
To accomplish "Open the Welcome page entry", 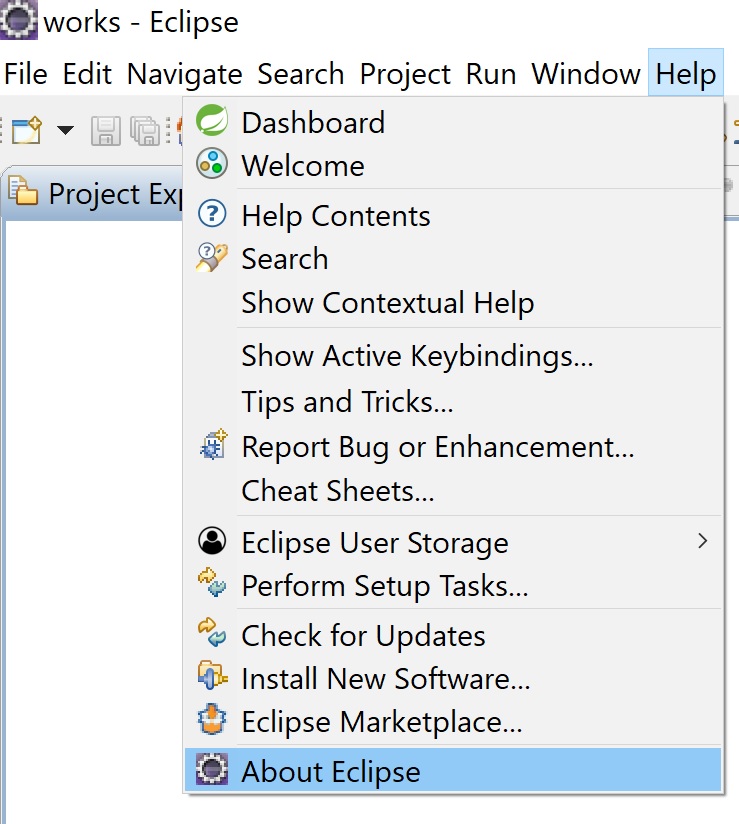I will tap(453, 166).
